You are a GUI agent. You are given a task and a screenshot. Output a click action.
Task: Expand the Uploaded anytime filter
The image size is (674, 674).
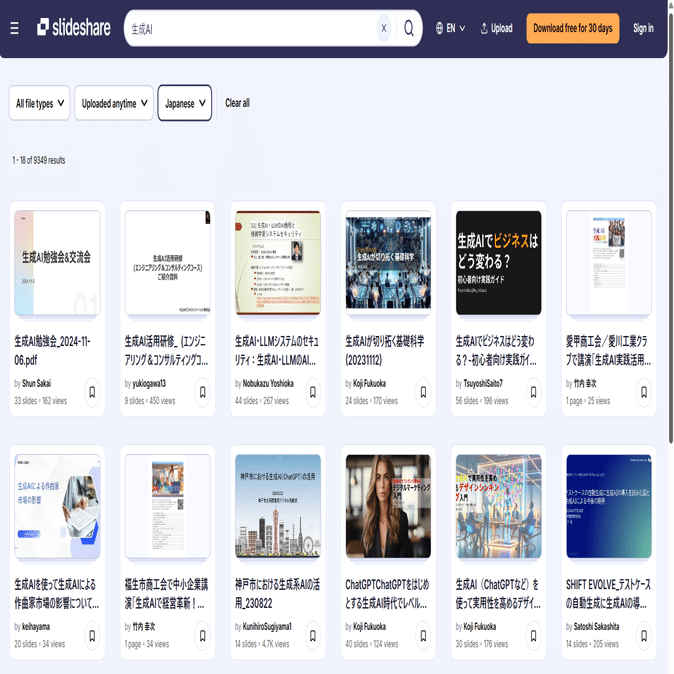[x=114, y=103]
